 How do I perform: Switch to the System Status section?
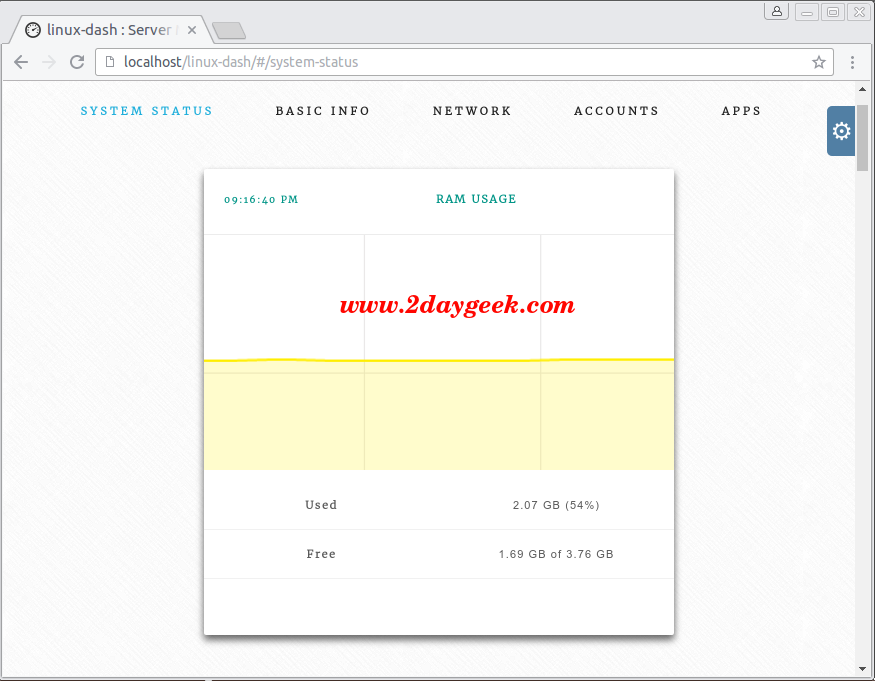coord(146,111)
